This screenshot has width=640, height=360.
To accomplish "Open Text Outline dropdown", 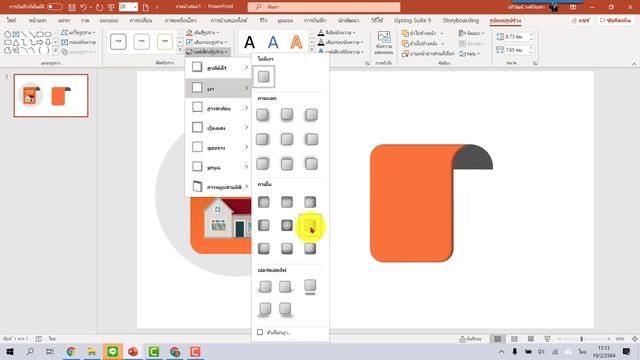I will (340, 42).
